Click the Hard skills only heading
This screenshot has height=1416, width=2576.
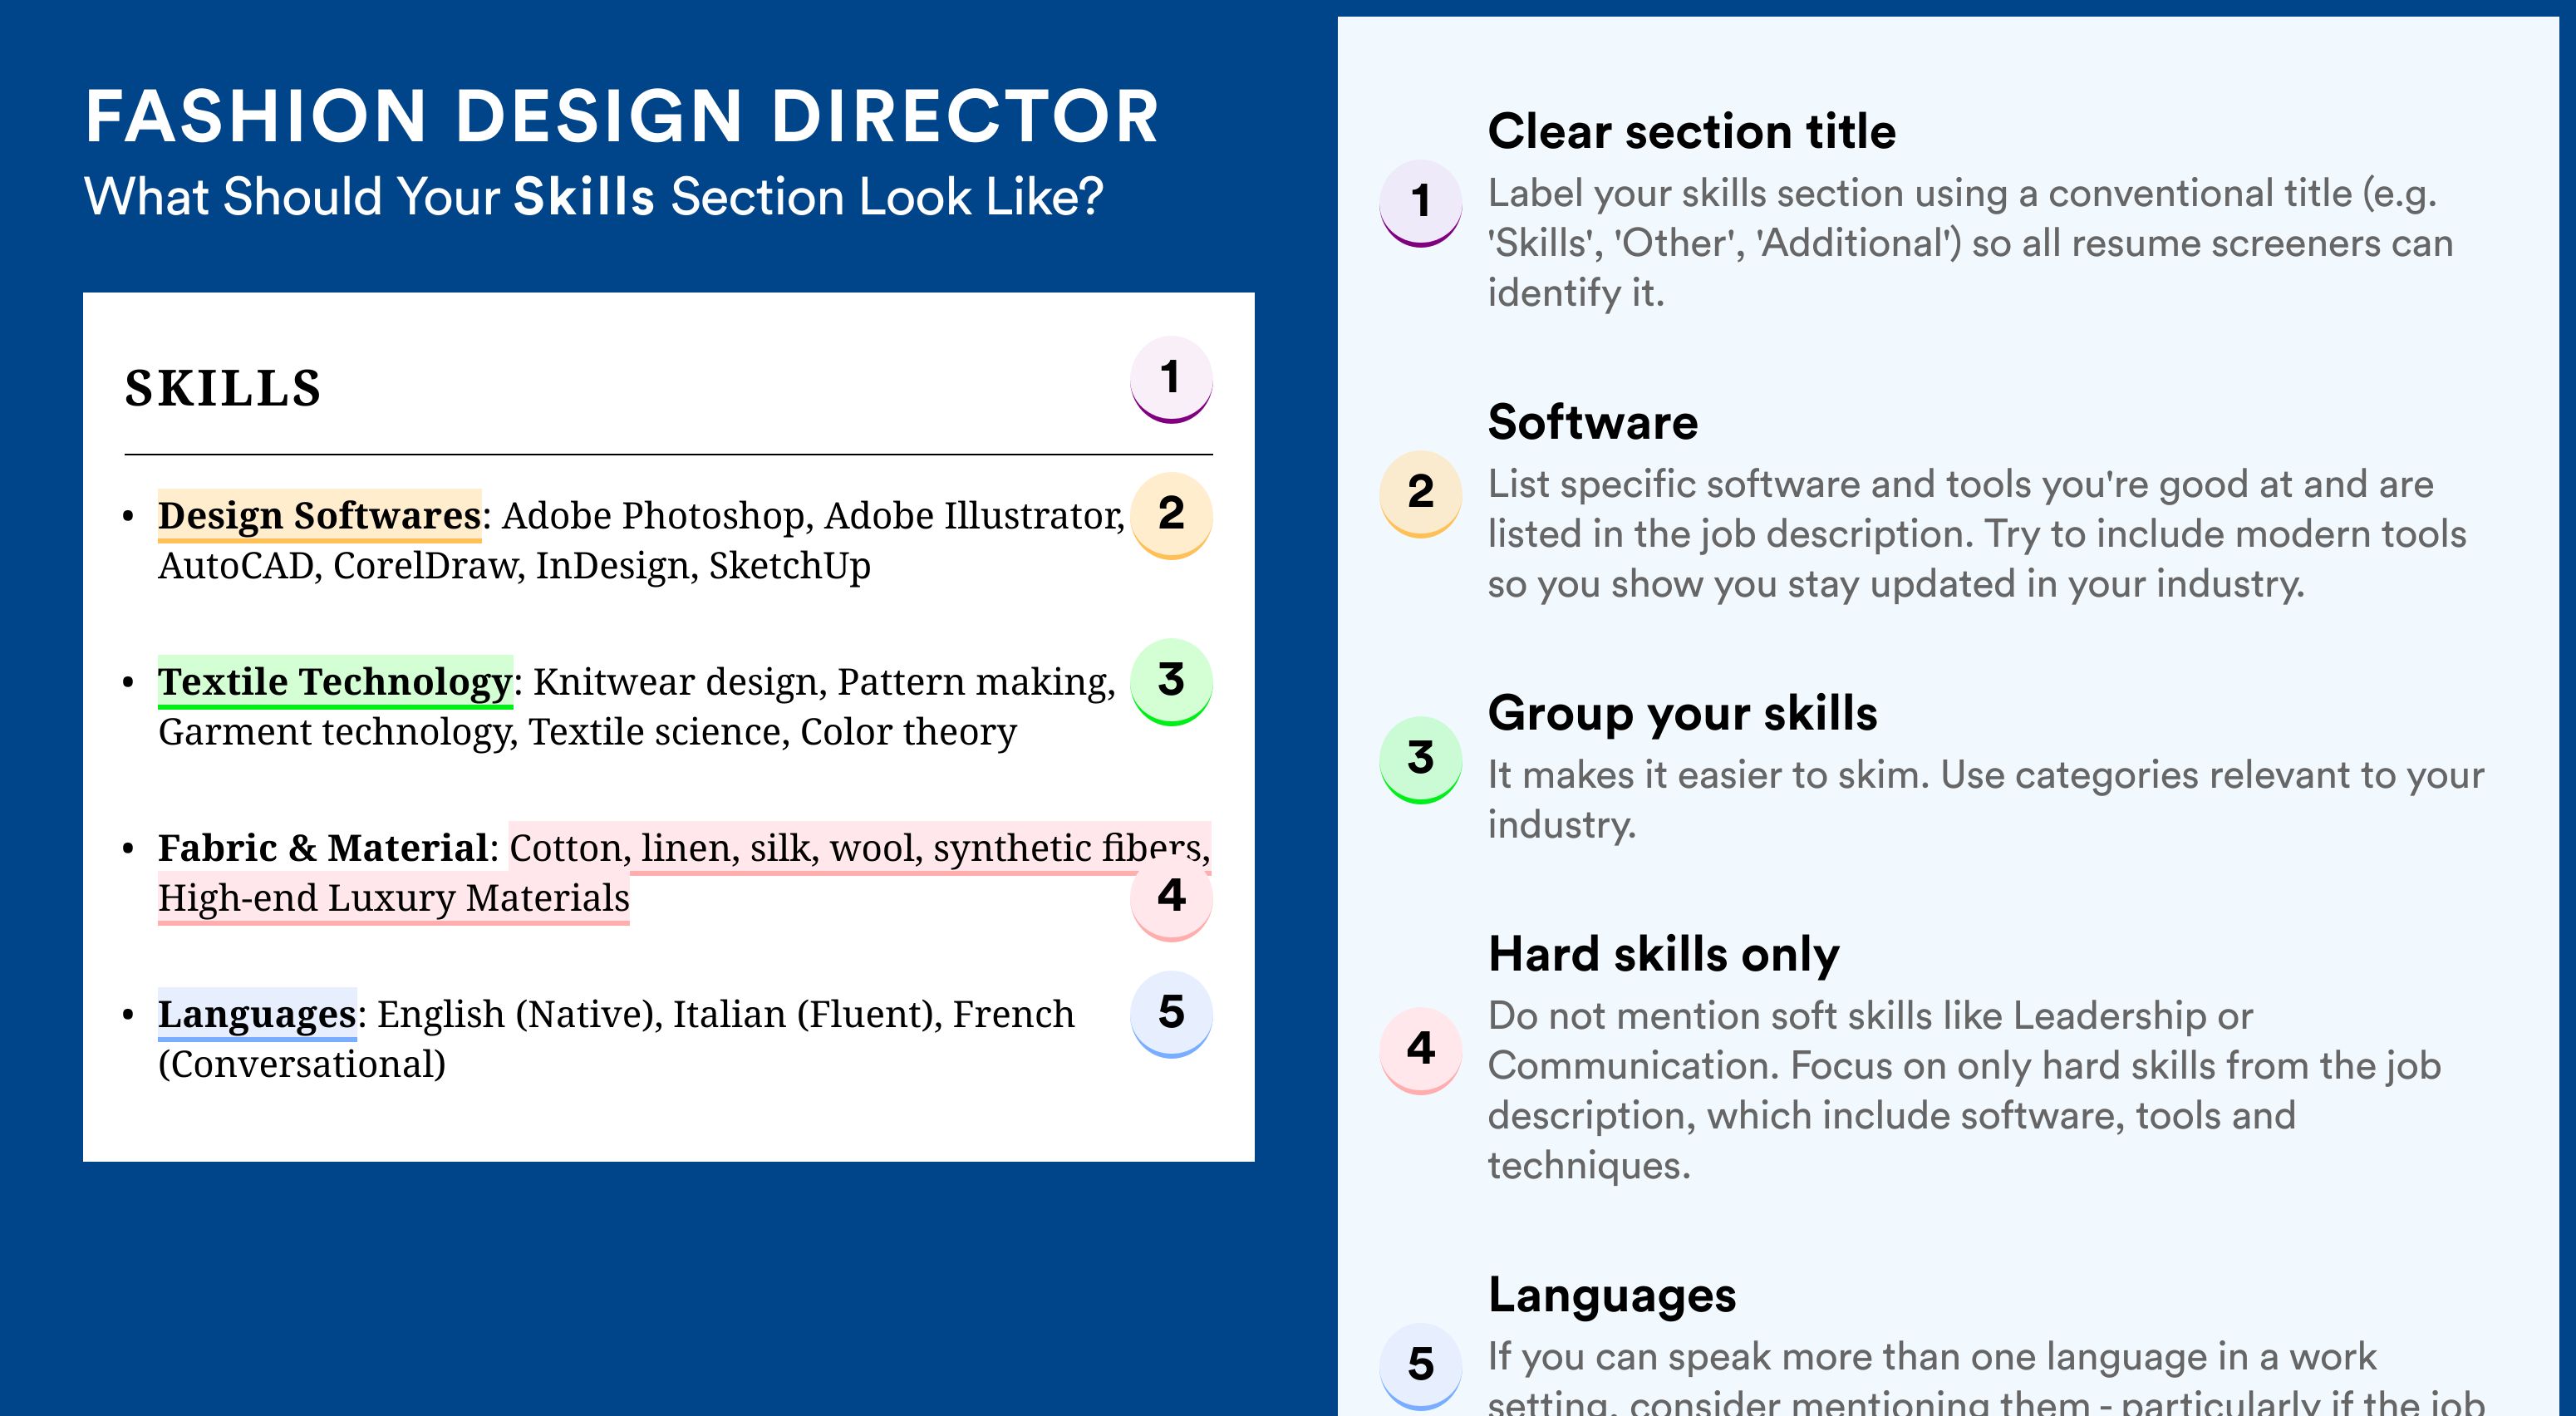[1663, 954]
